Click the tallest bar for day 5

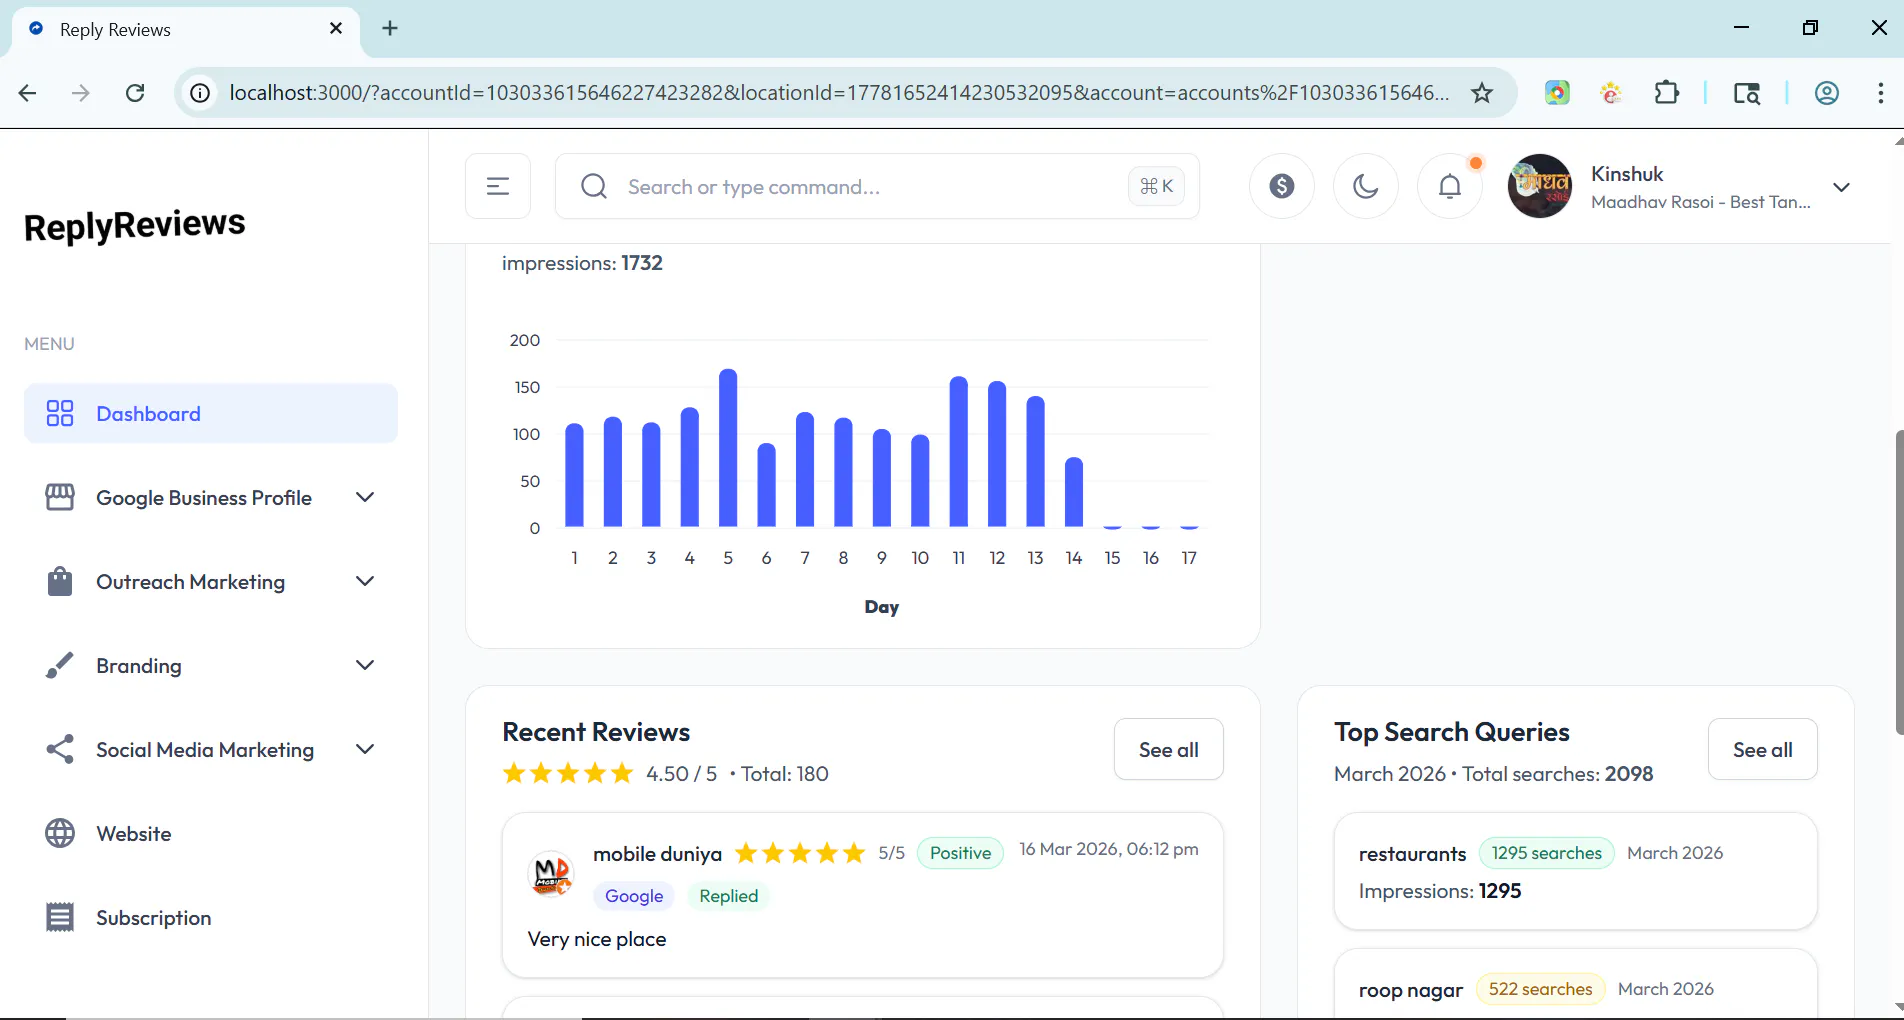(728, 448)
